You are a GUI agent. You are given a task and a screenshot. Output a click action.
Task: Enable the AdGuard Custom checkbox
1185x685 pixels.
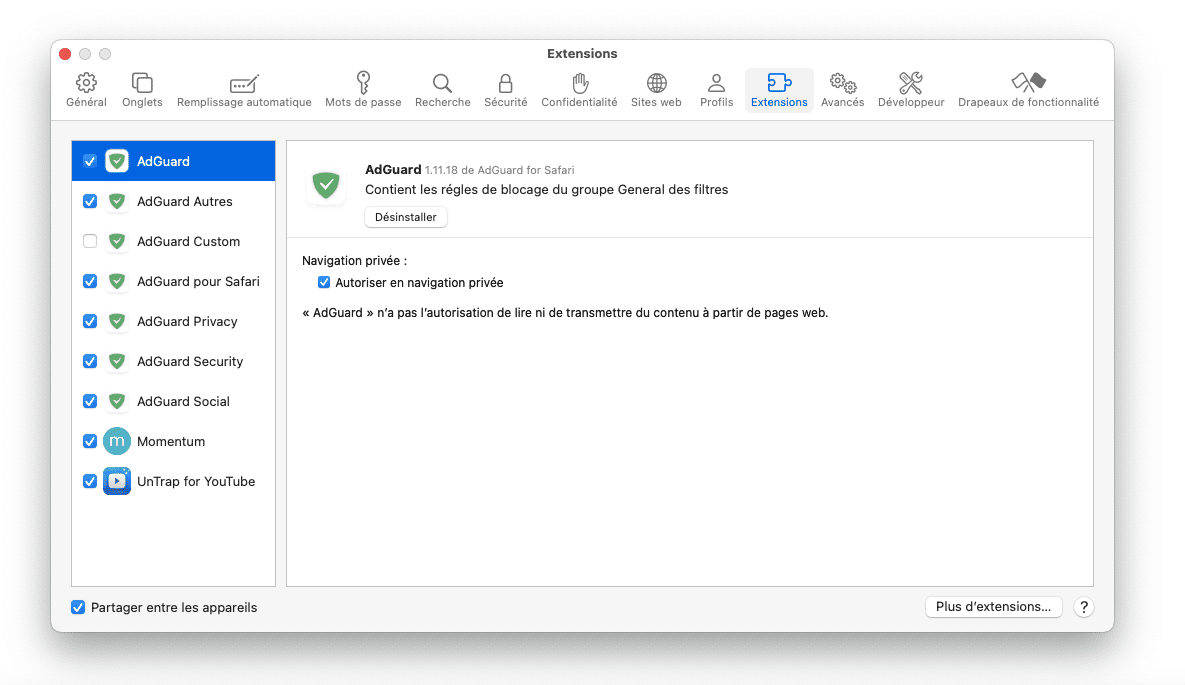[90, 241]
